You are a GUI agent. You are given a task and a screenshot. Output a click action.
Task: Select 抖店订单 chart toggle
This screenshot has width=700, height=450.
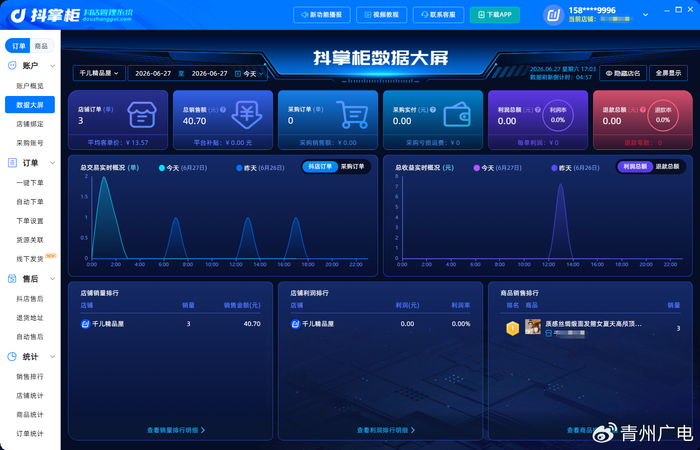[320, 167]
